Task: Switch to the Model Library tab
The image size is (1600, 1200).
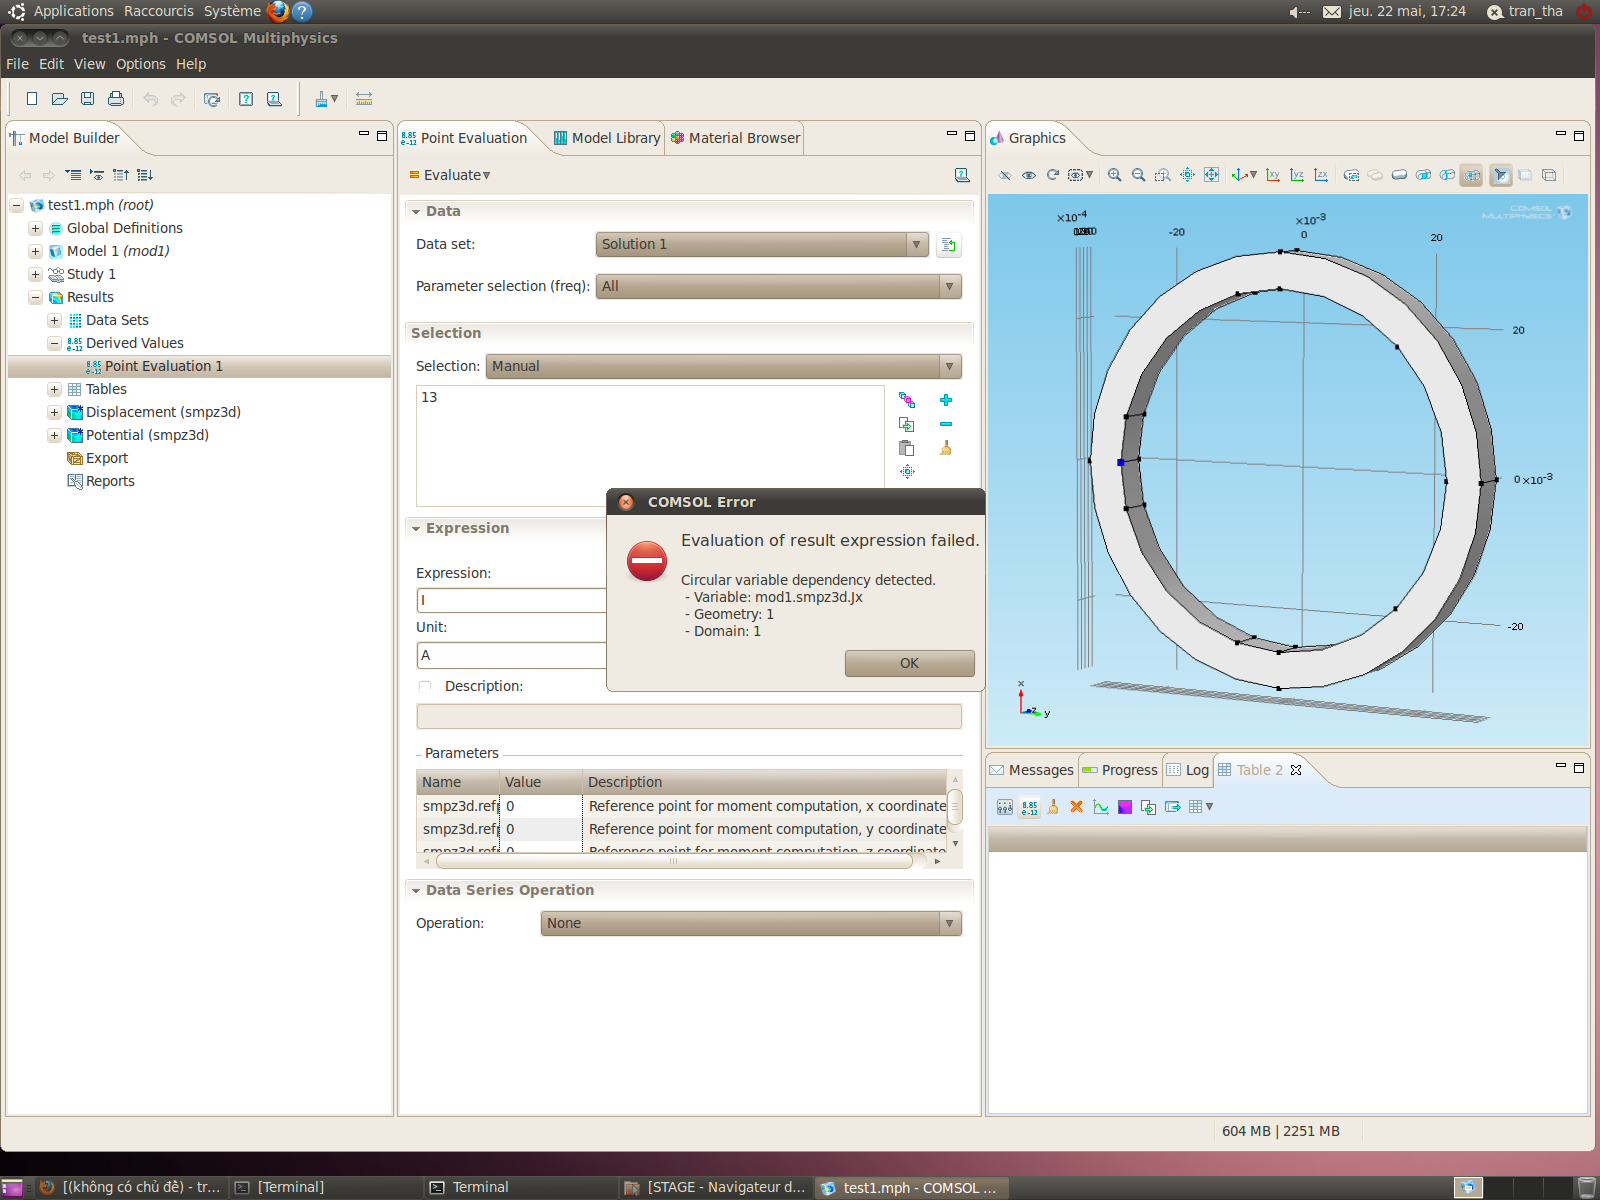Action: [607, 138]
